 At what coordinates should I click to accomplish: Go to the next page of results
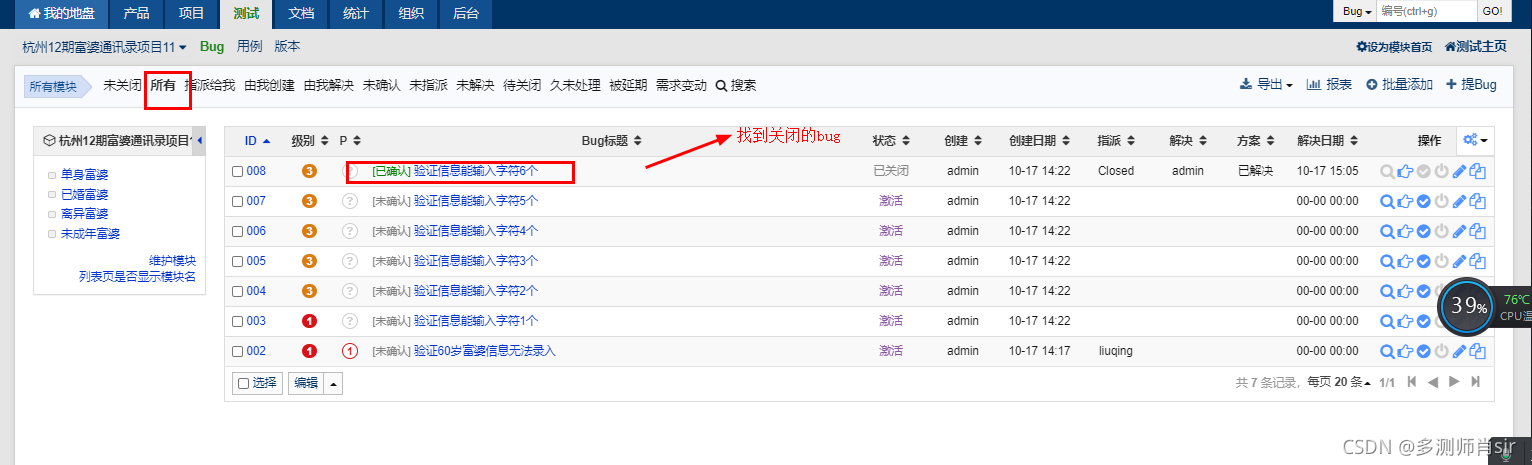1454,382
